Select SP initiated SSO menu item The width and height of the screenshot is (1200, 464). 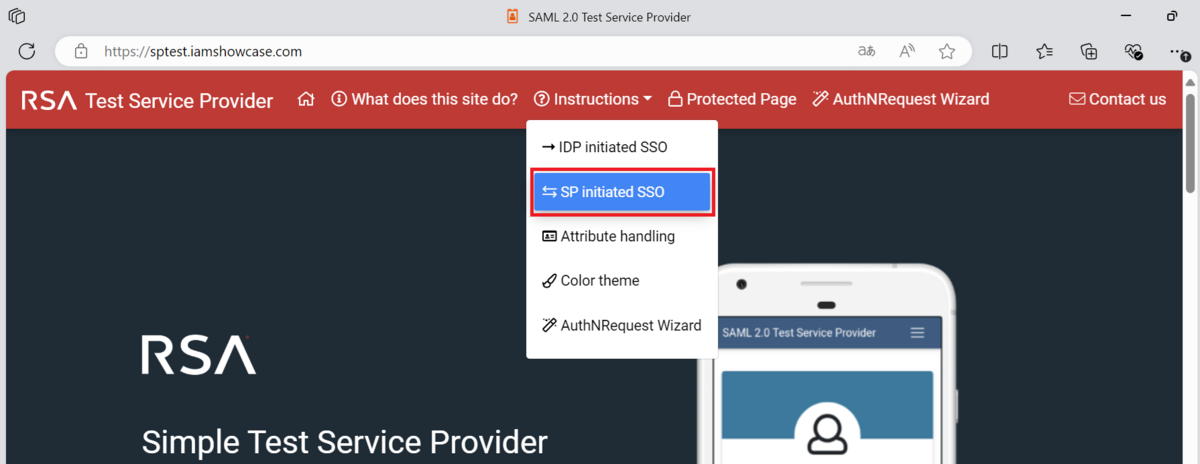[x=622, y=192]
